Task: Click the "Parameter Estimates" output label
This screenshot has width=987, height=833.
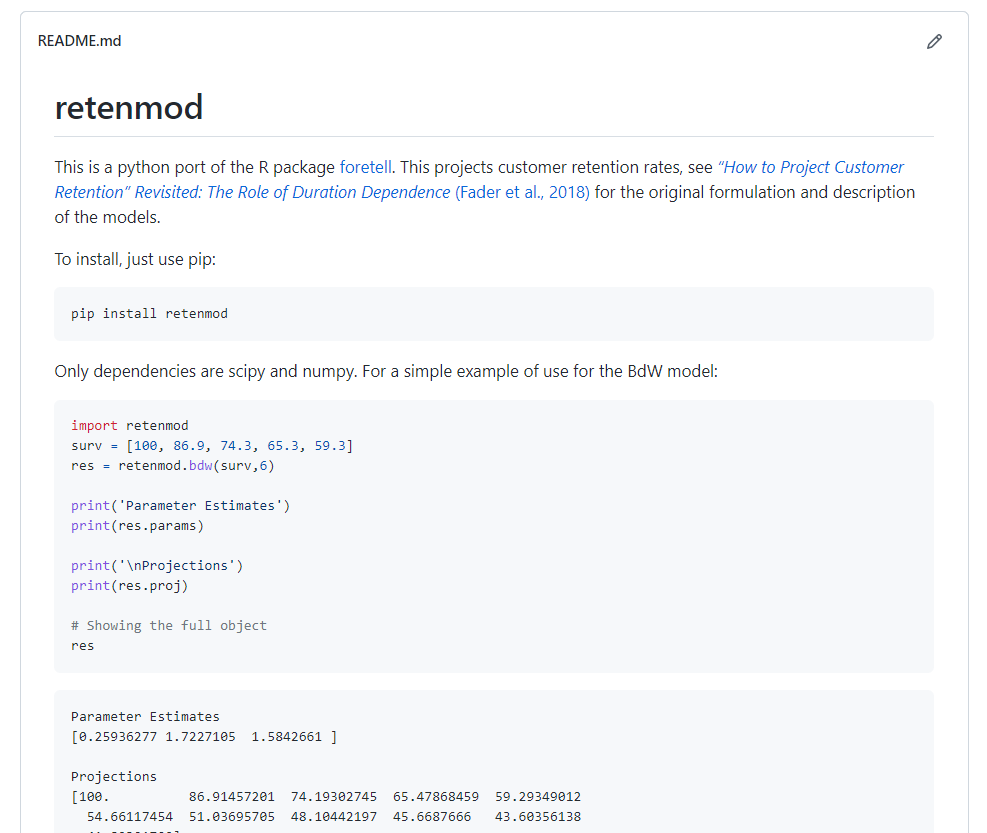Action: pyautogui.click(x=145, y=716)
